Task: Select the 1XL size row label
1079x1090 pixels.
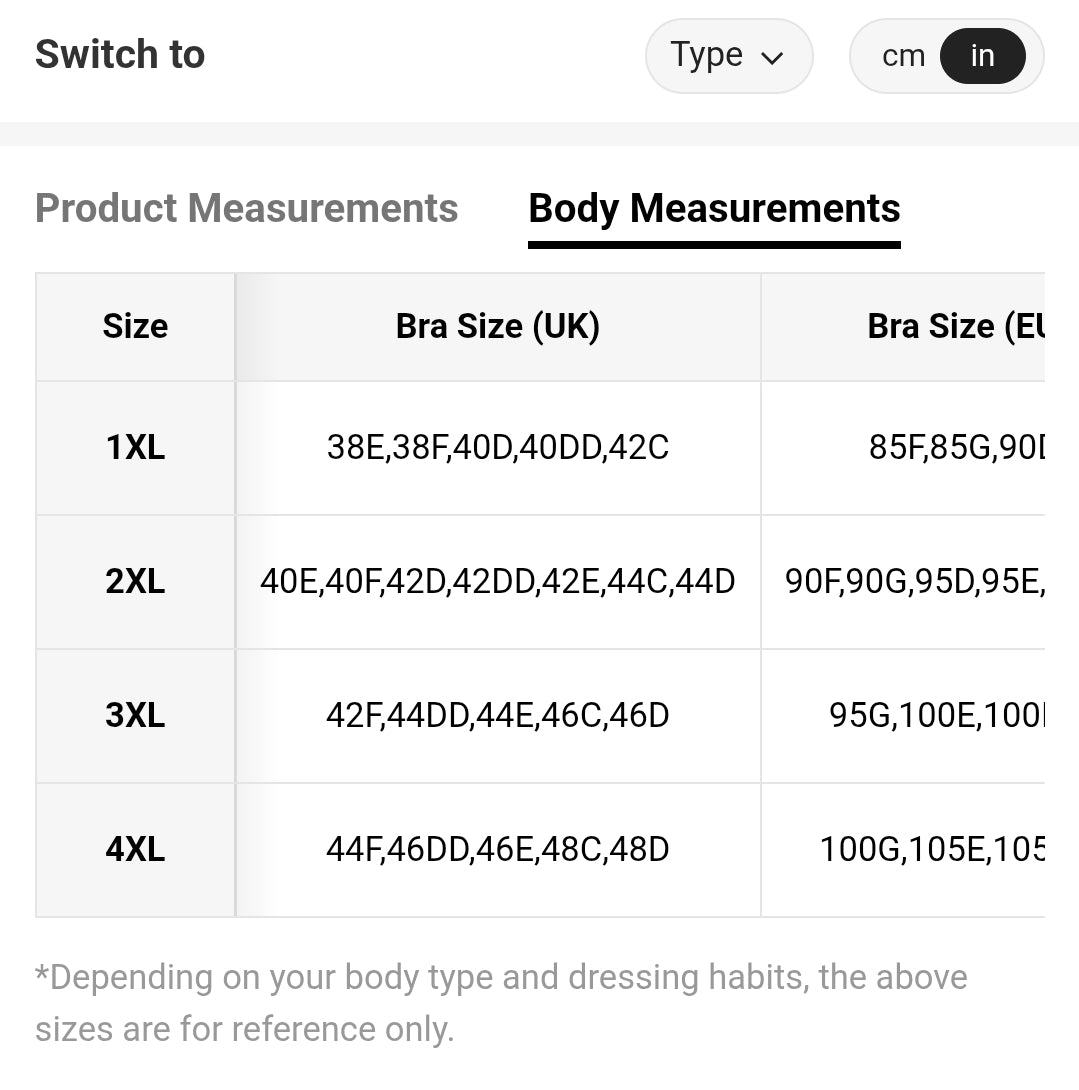Action: [135, 447]
